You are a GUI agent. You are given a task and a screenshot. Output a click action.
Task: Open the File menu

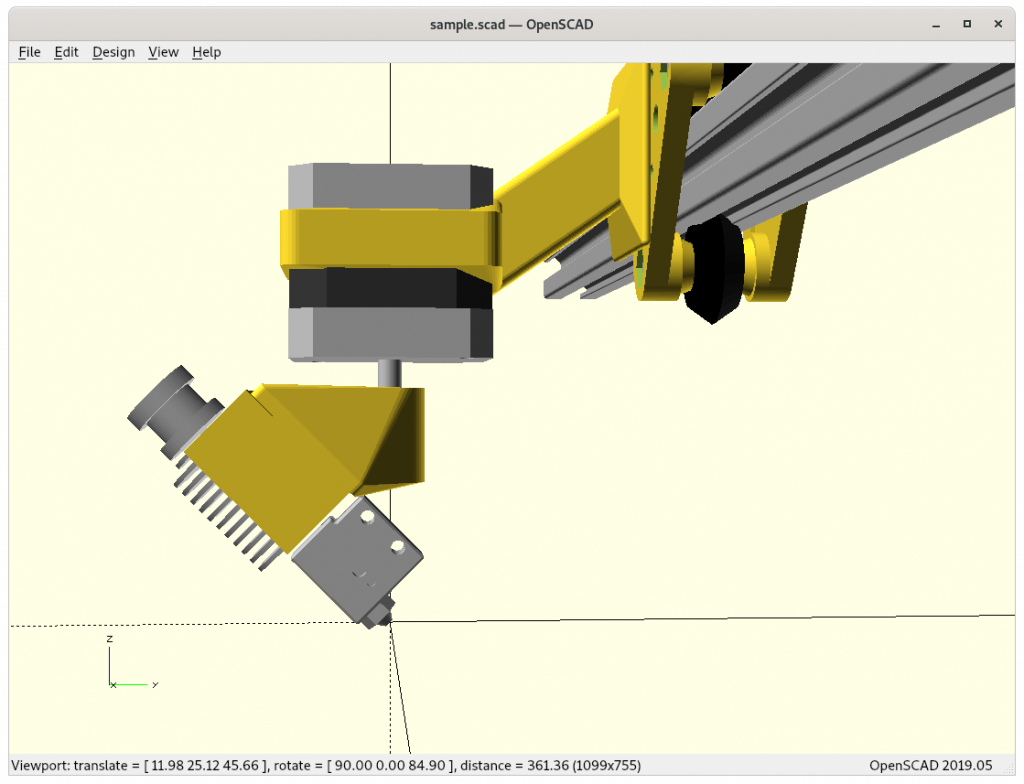tap(29, 52)
